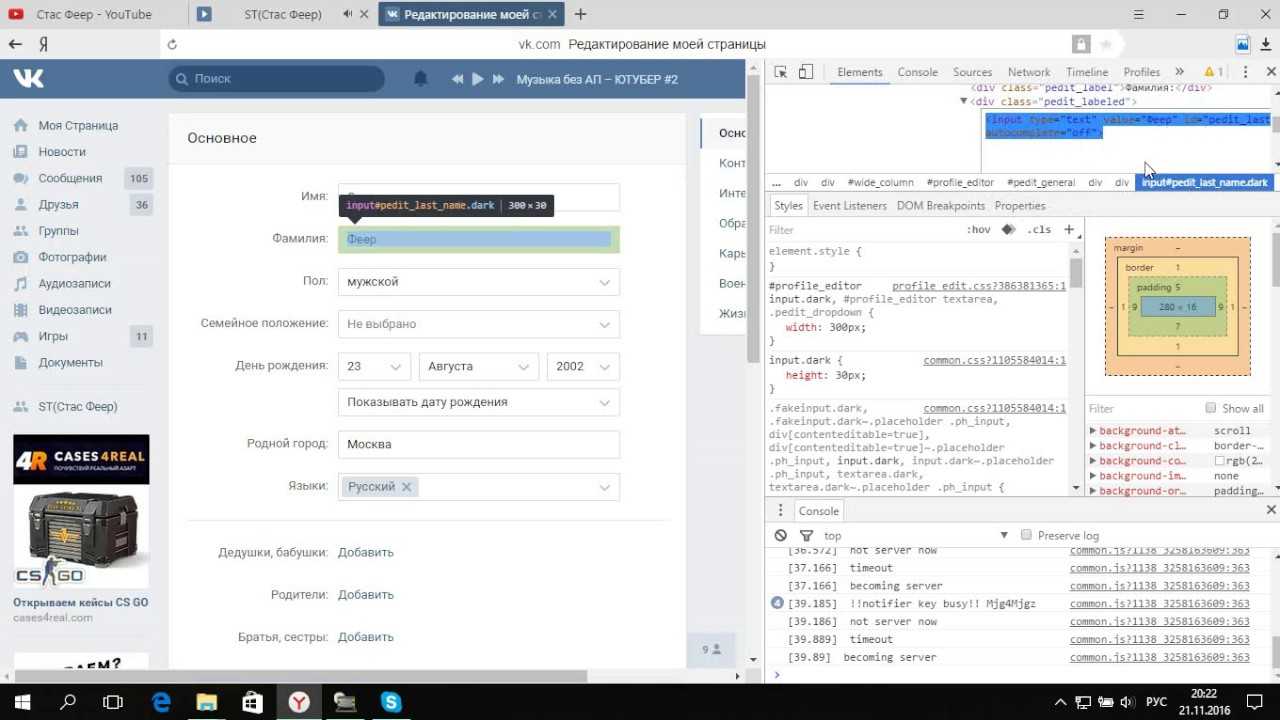Skip to next track in VK header

498,79
